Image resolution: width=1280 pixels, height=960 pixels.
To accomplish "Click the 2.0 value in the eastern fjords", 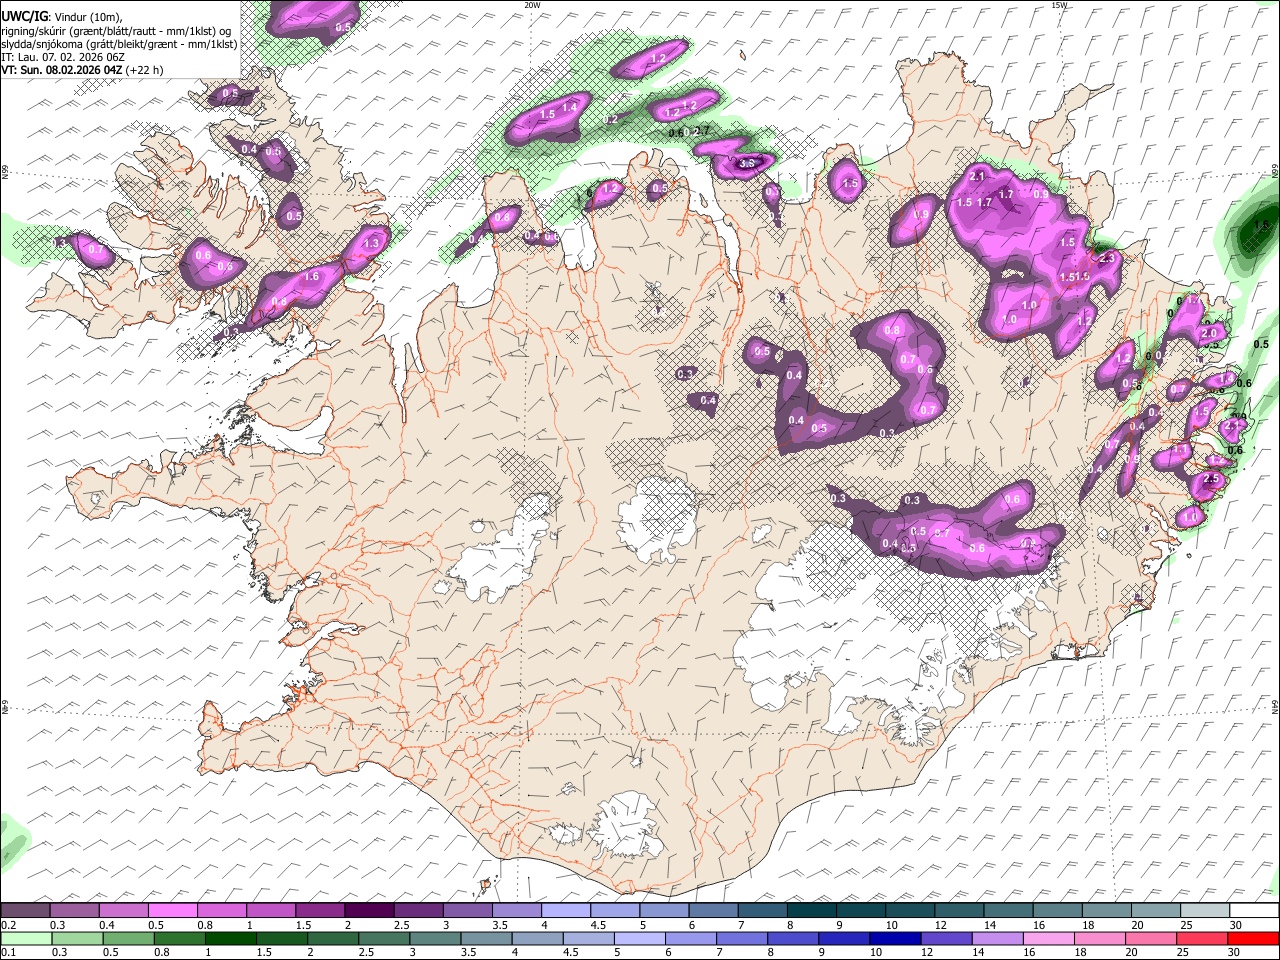I will pos(1209,333).
